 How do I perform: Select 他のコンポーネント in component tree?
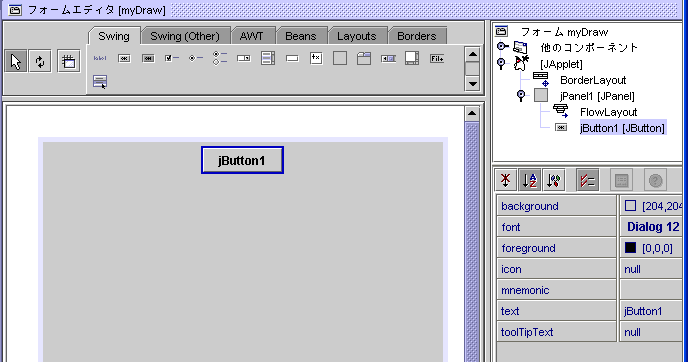click(x=588, y=47)
